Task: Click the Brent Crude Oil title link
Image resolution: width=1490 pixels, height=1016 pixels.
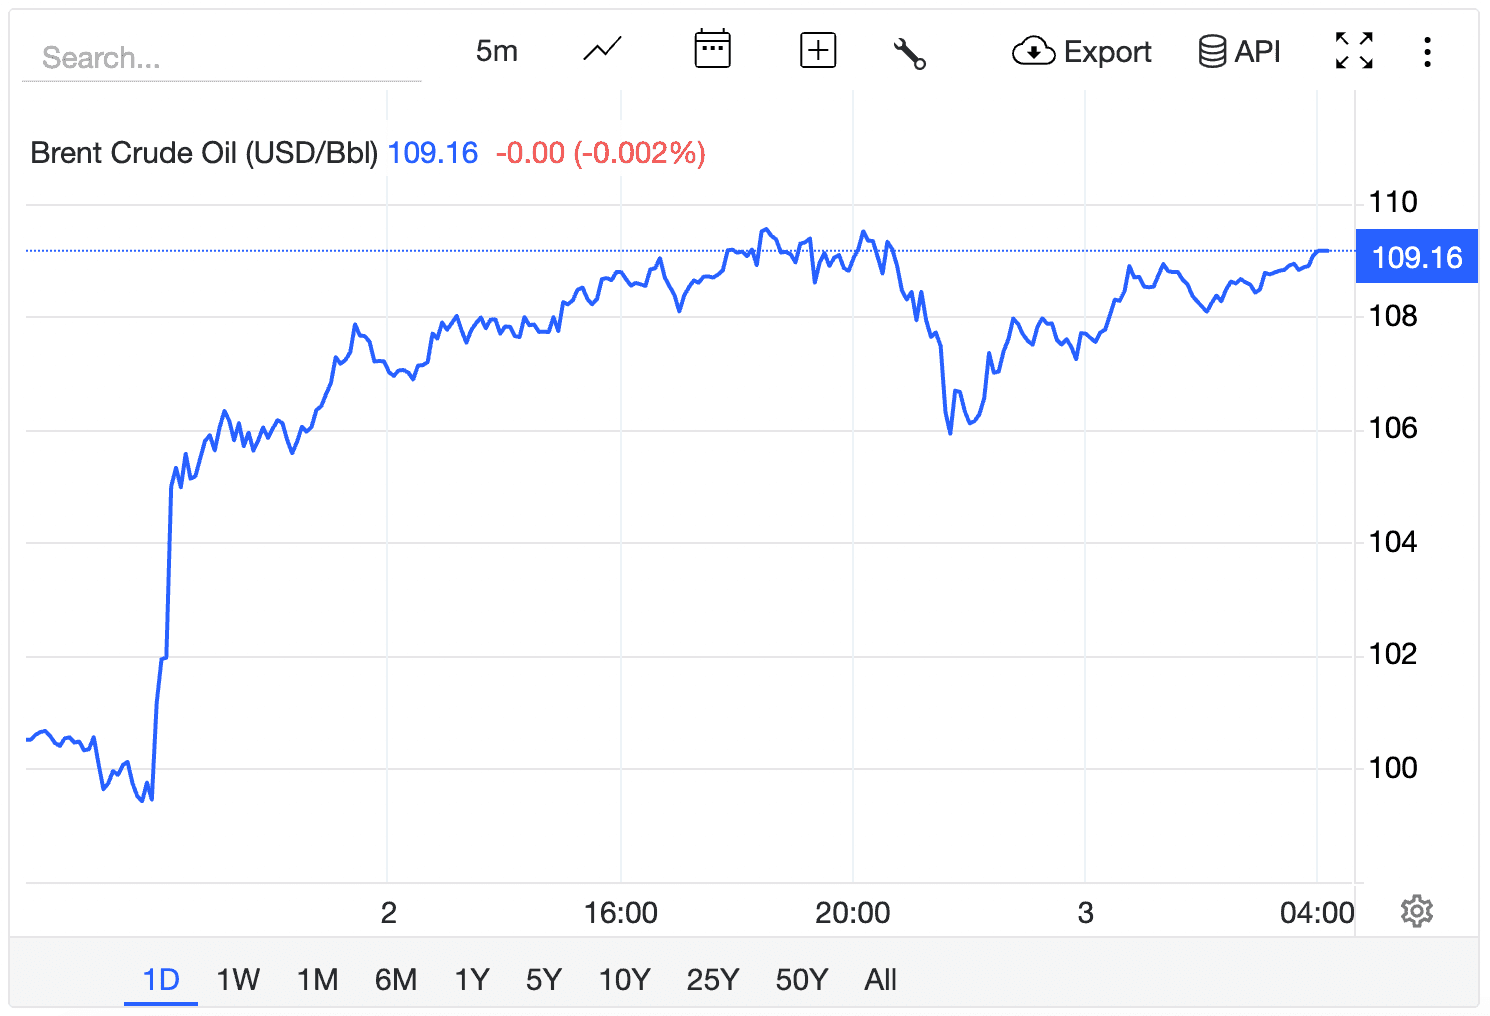Action: tap(203, 152)
